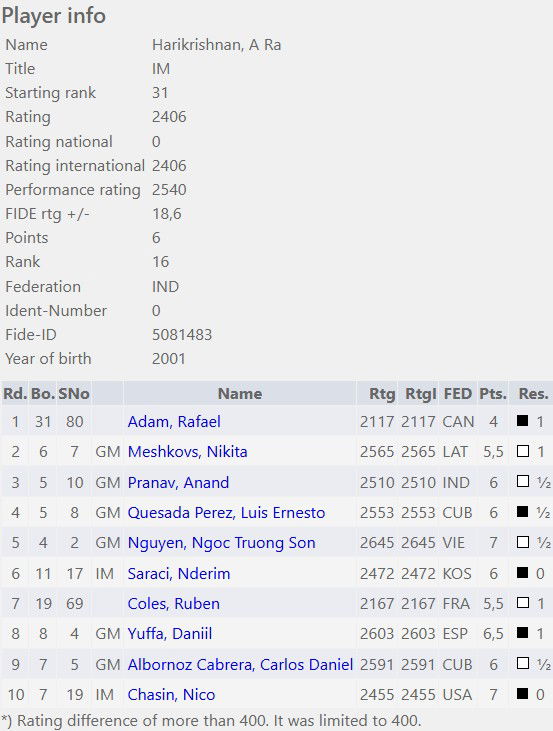Open Albornoz Cabrera, Carlos Daniel profile
The image size is (553, 731).
click(240, 664)
